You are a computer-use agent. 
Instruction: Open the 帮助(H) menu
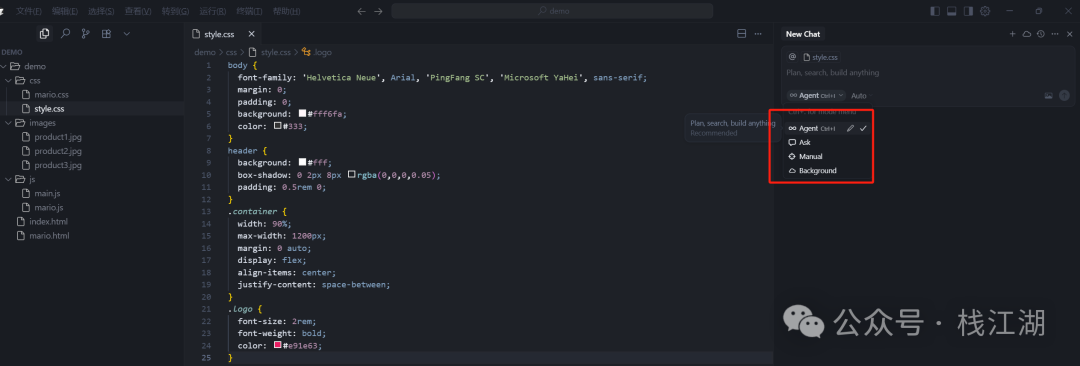click(x=286, y=11)
